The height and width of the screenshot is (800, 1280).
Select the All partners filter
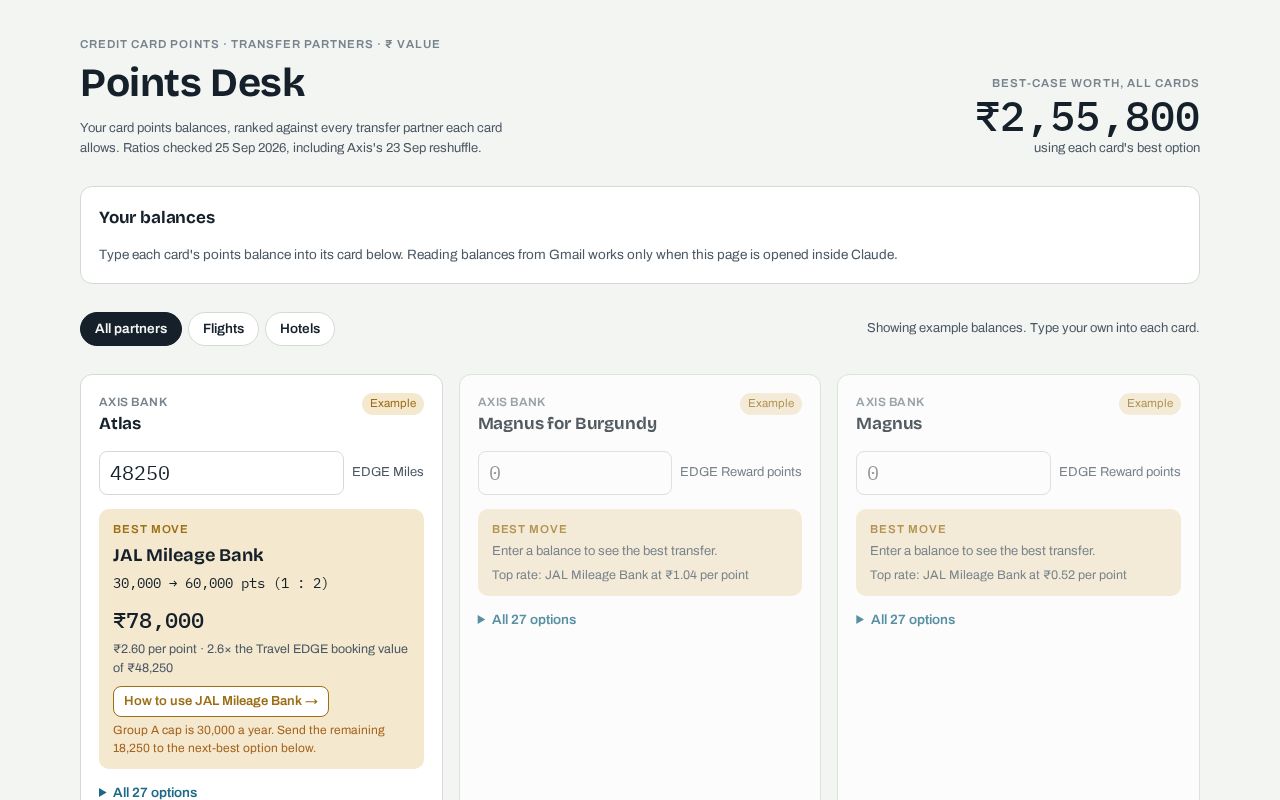coord(131,329)
